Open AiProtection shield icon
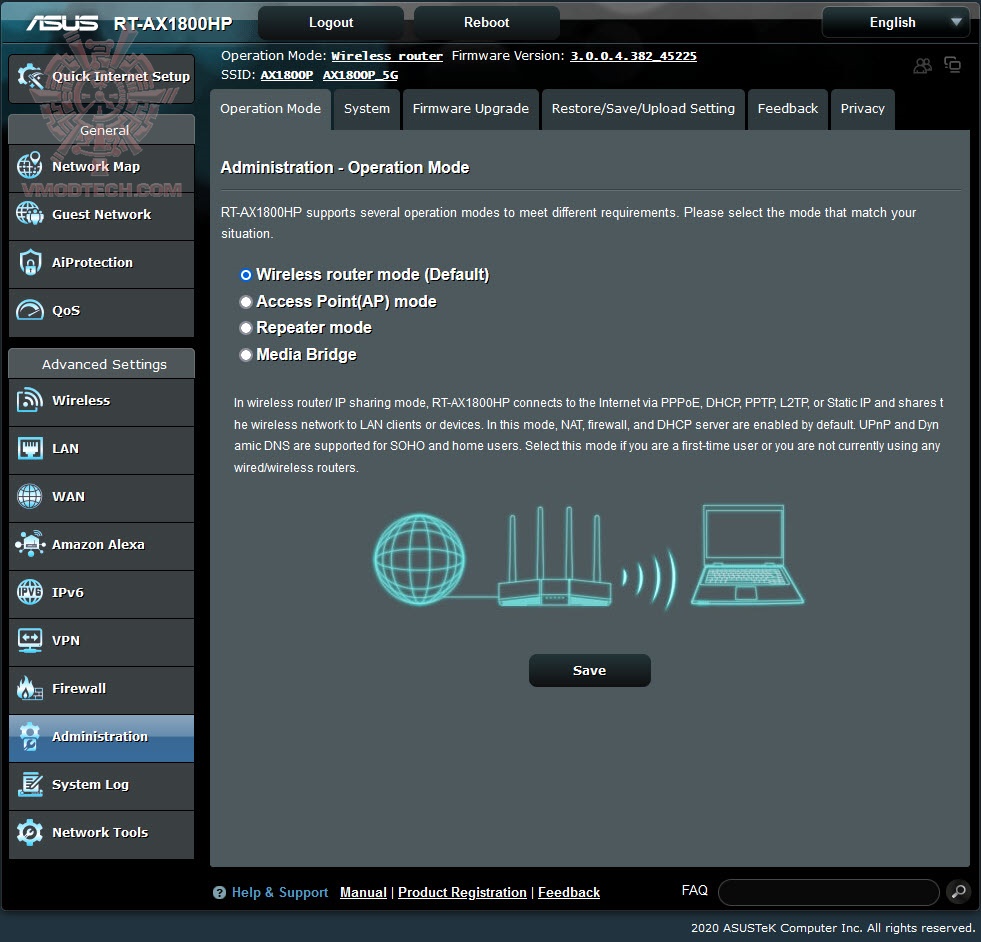Viewport: 981px width, 942px height. (29, 262)
